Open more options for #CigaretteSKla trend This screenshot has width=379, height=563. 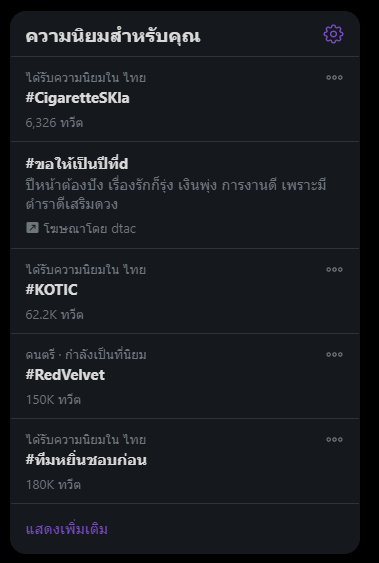click(334, 78)
